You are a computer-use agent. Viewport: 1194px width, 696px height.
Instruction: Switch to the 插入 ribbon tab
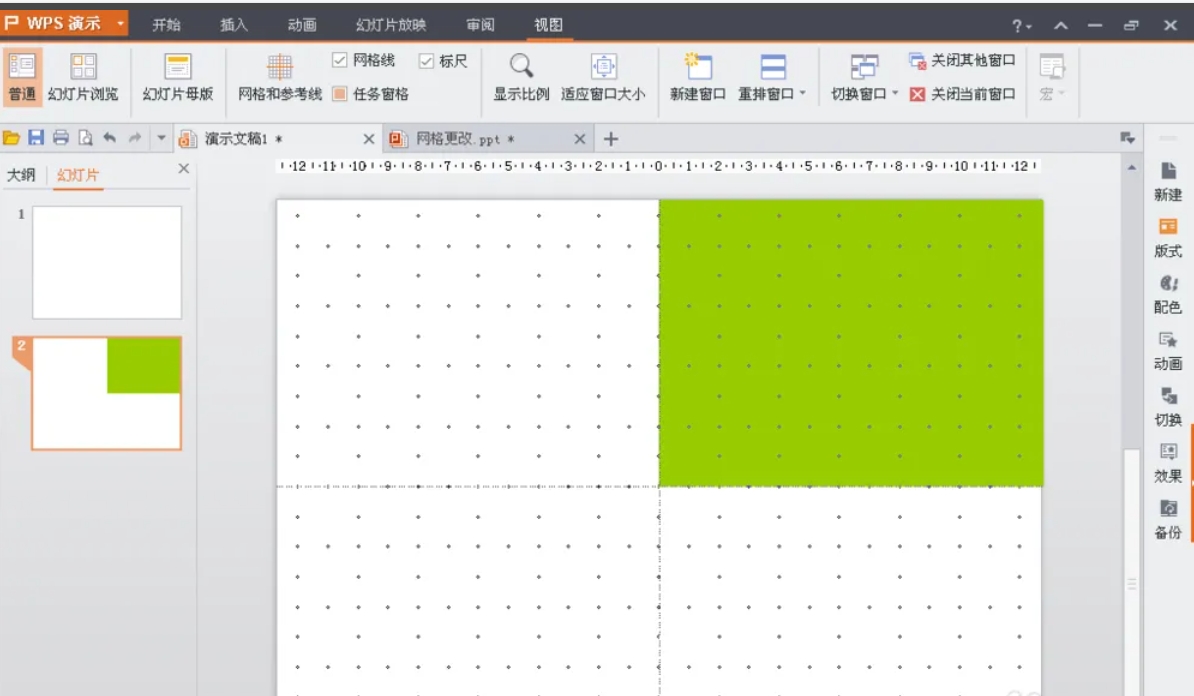tap(233, 25)
